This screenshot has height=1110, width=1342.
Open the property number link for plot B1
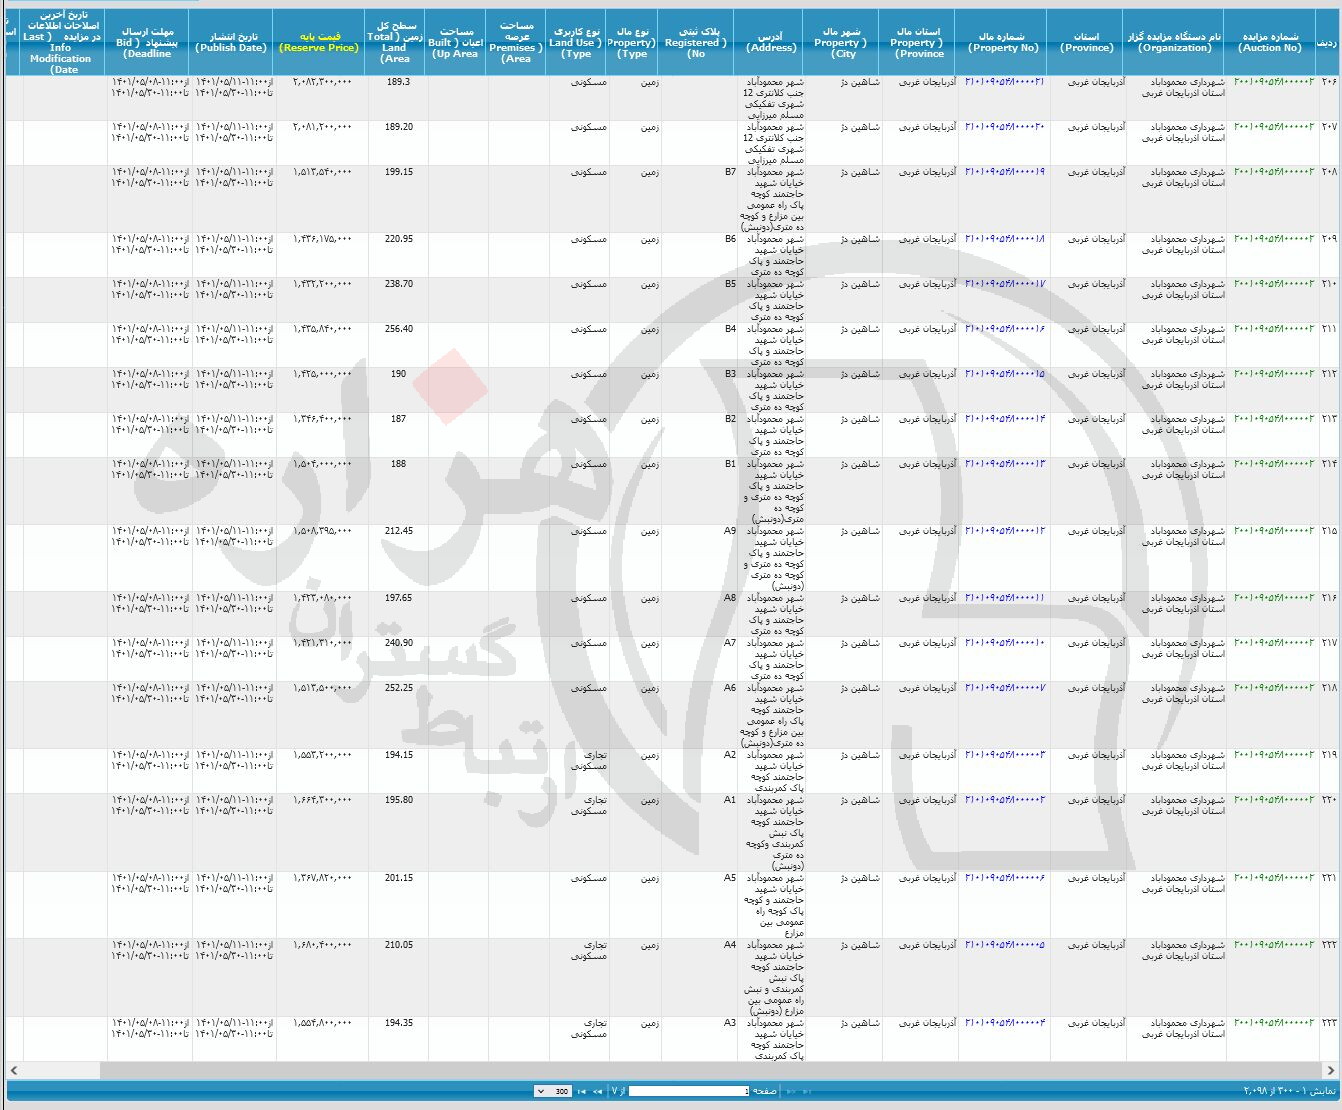coord(1004,464)
